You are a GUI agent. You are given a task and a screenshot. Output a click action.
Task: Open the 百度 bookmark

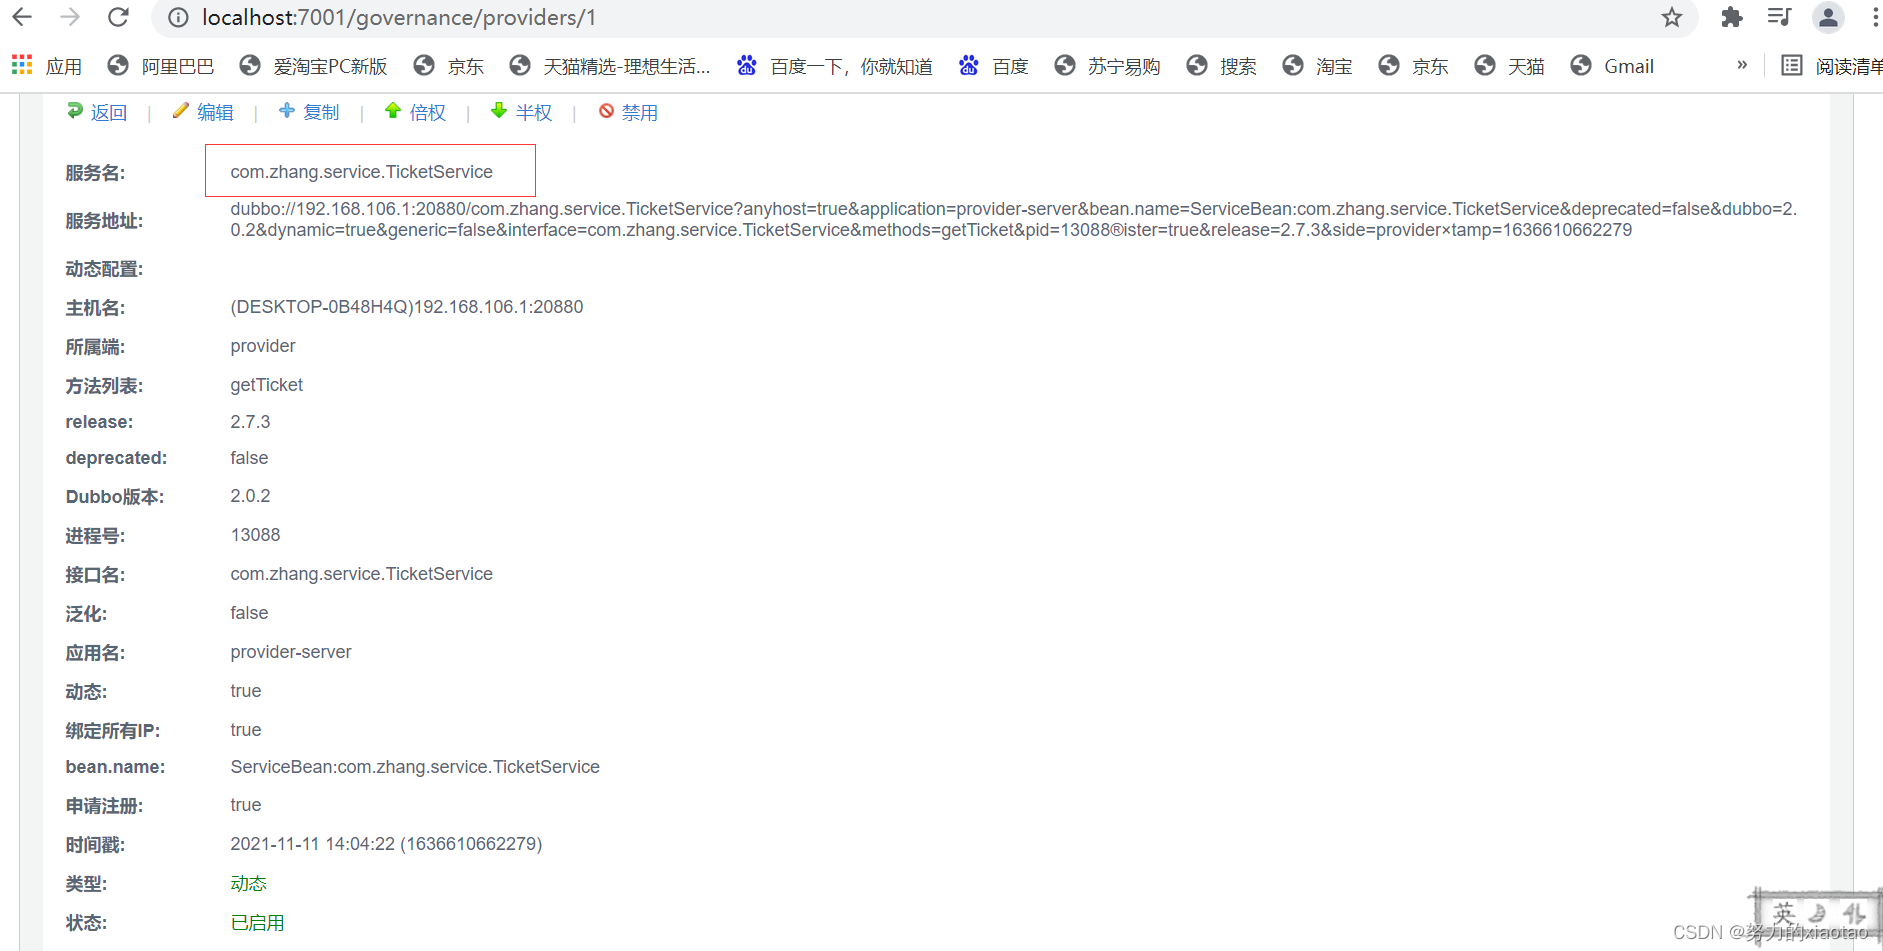tap(993, 66)
